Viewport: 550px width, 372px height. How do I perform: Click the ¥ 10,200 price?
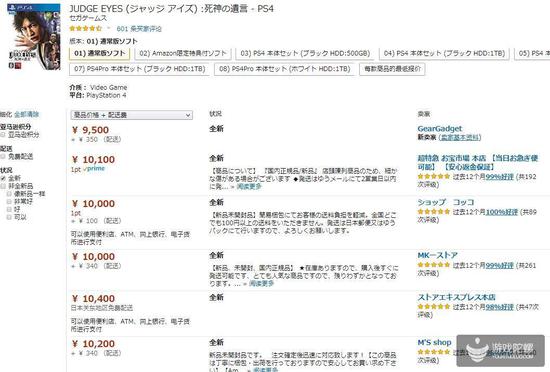(x=93, y=344)
